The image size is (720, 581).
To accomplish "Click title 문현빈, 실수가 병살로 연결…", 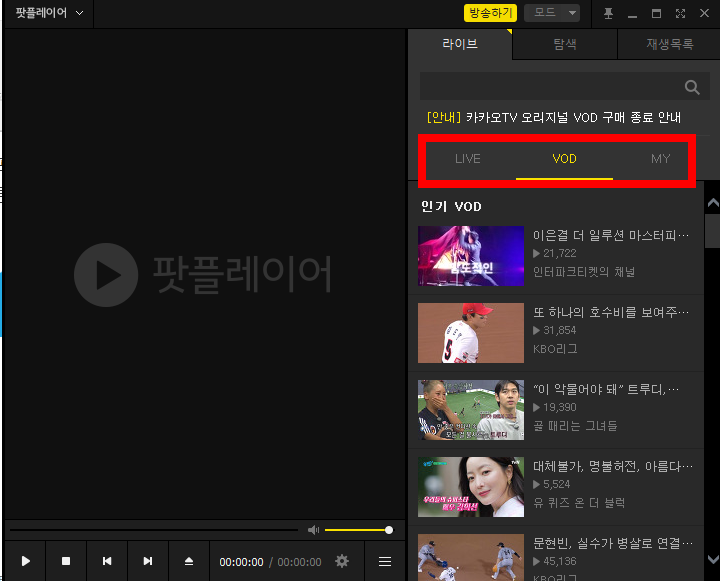I will click(x=613, y=543).
